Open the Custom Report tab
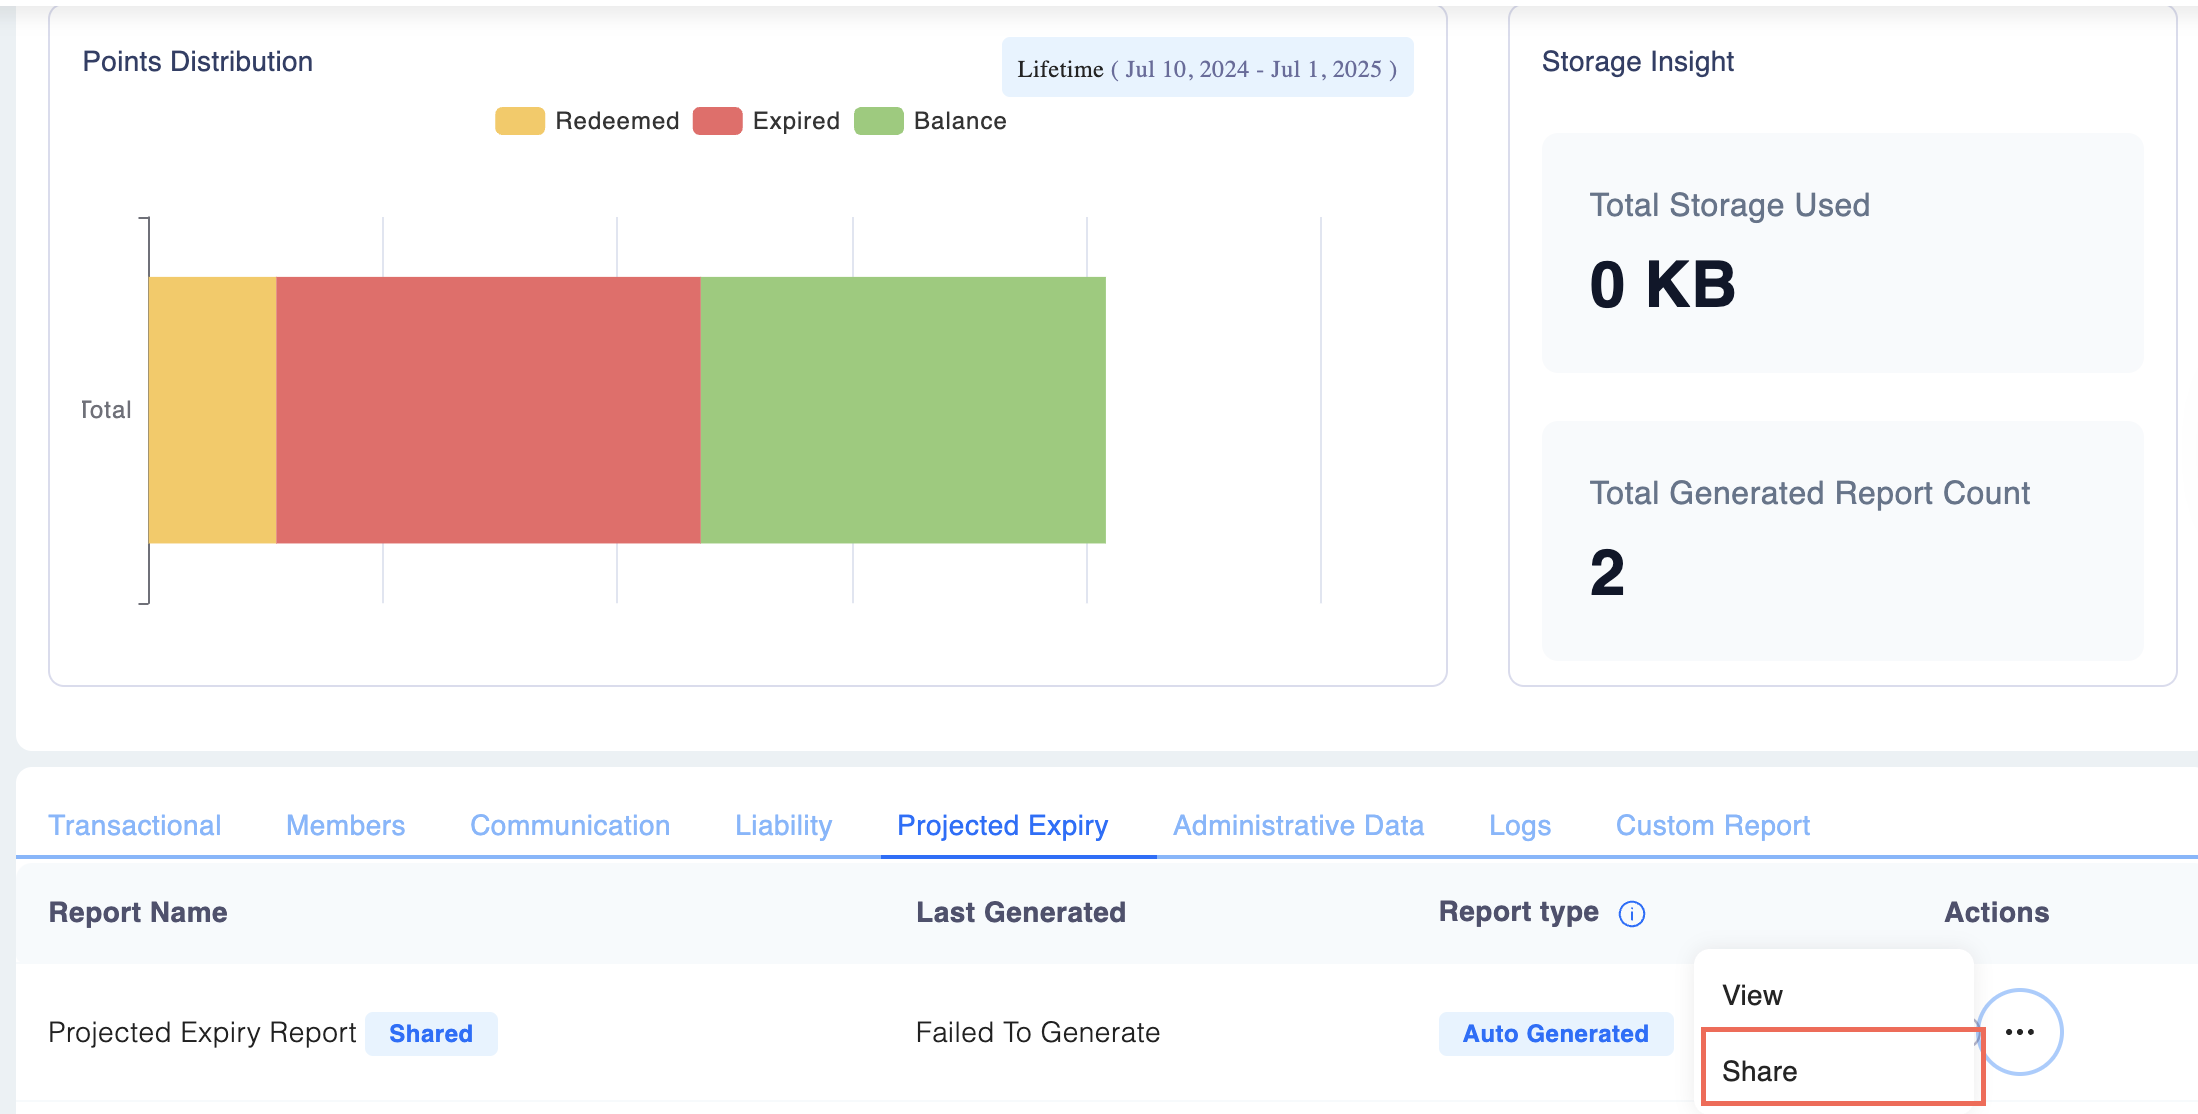Screen dimensions: 2198x1114 coord(1712,825)
